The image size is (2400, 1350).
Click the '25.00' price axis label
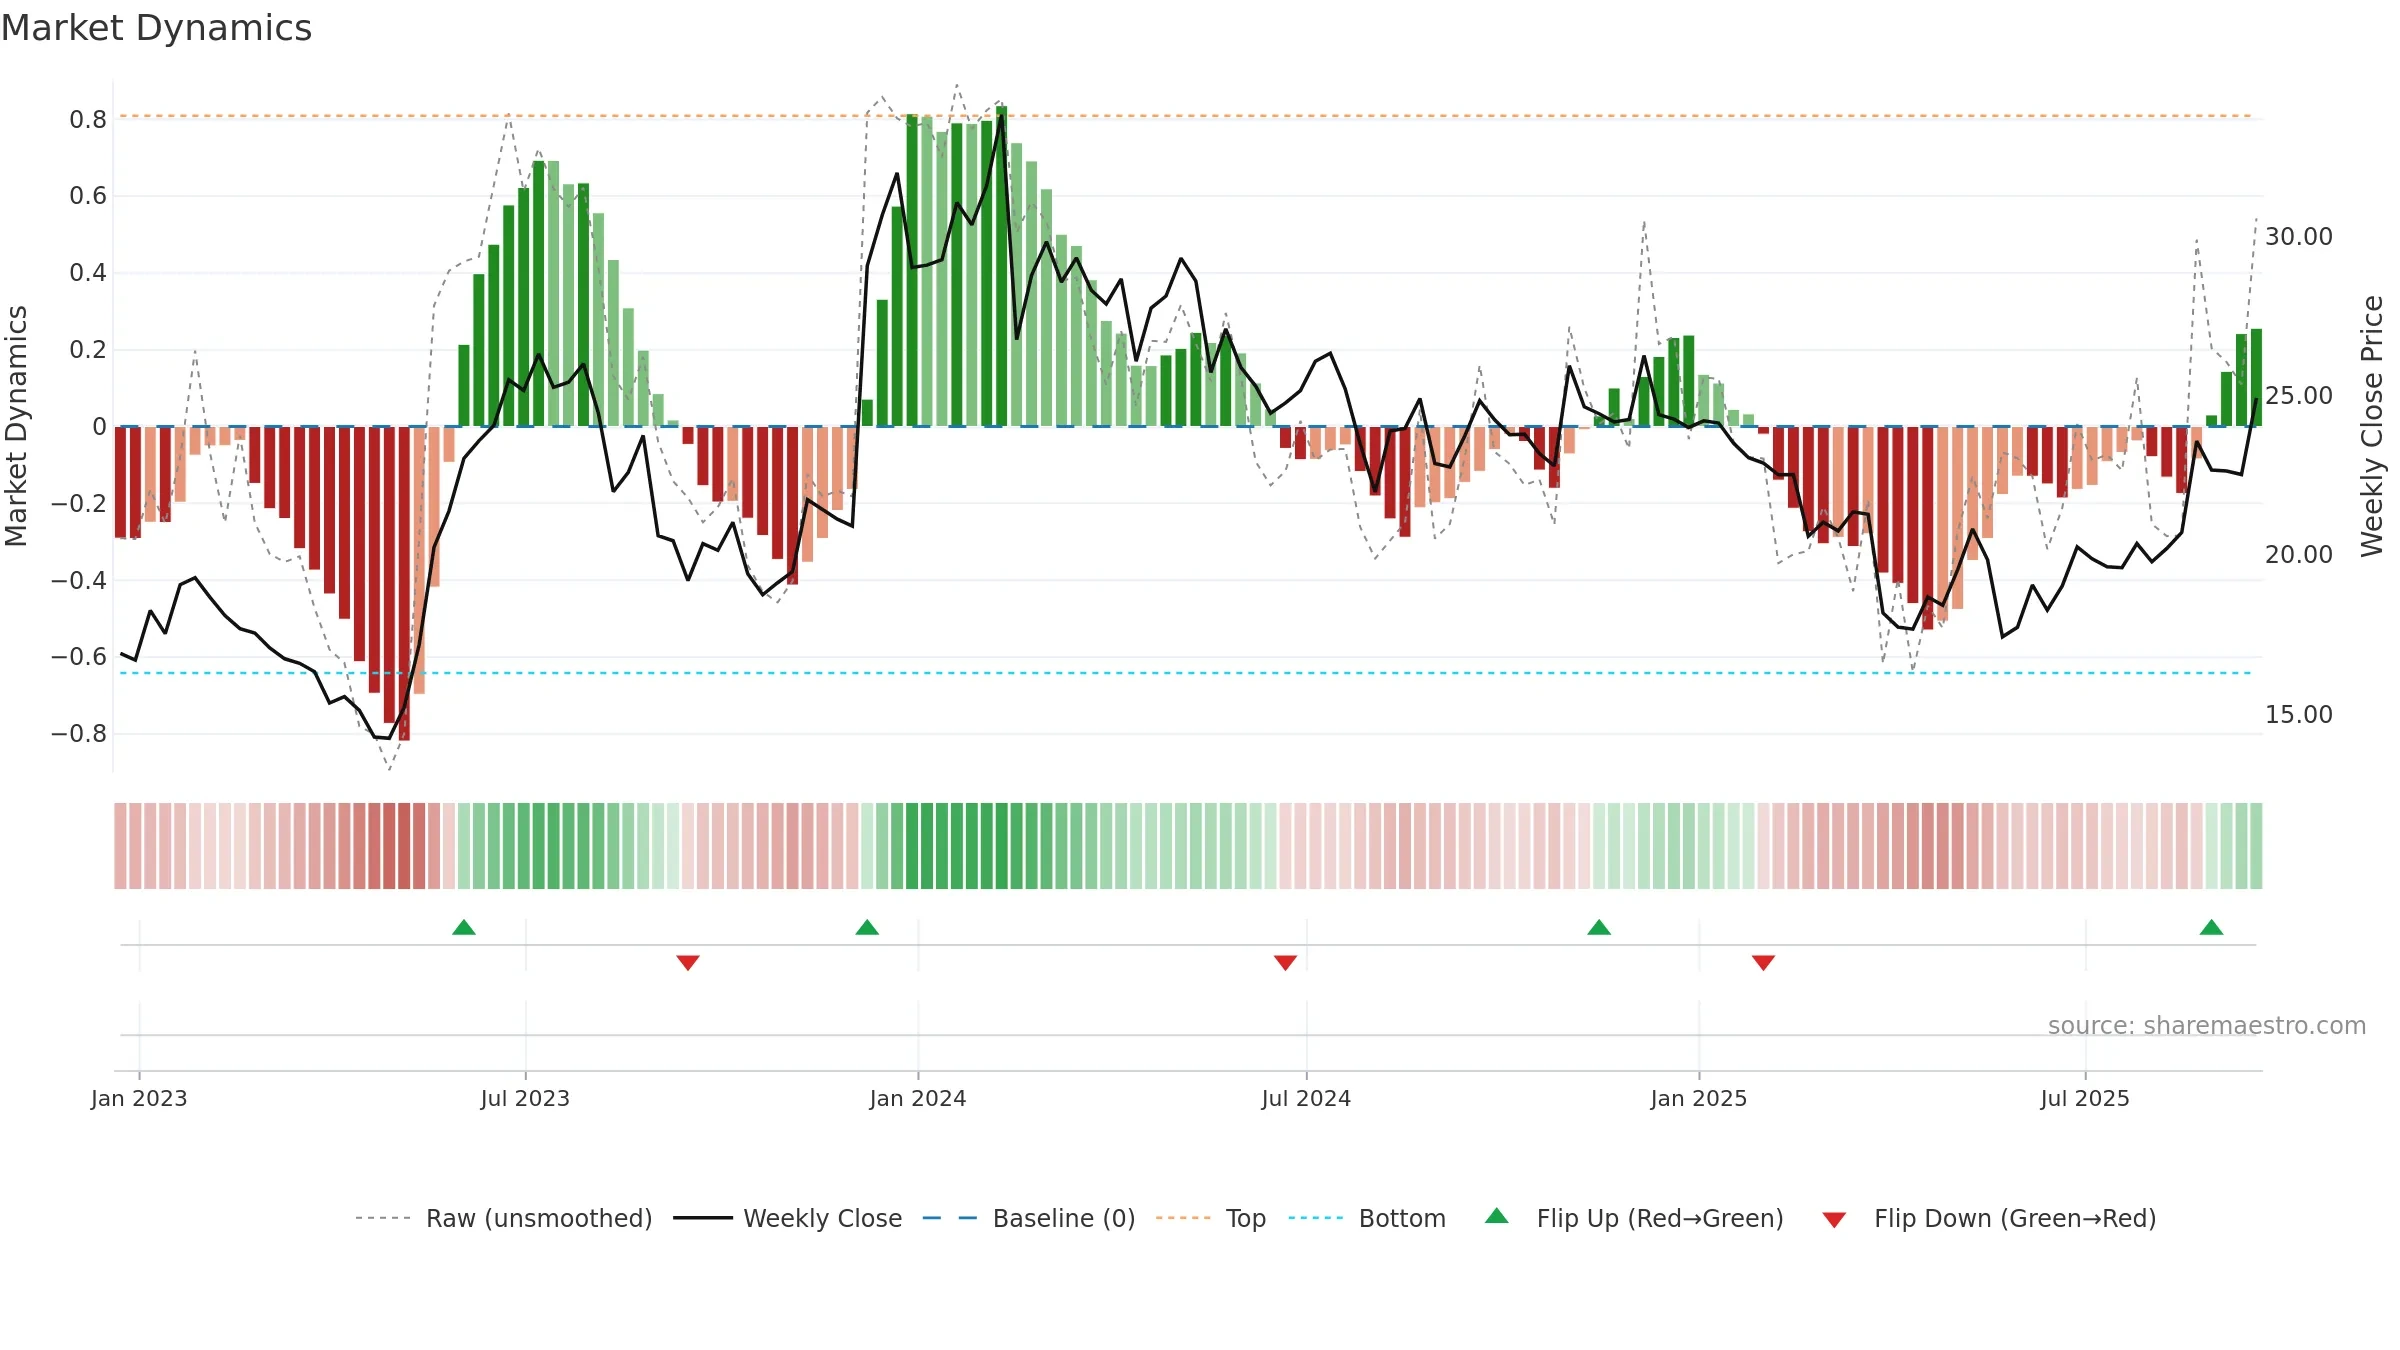click(x=2299, y=396)
